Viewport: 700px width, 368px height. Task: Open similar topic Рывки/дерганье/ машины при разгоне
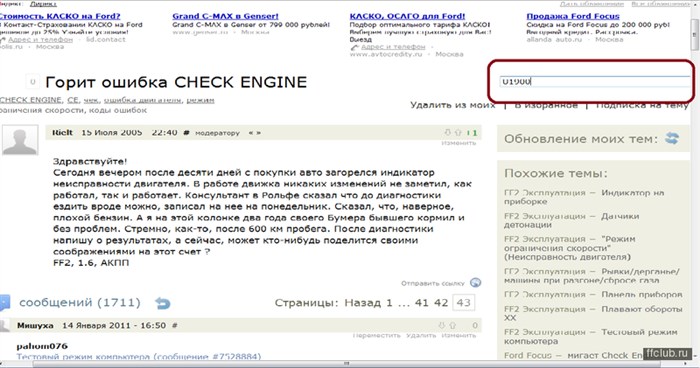pyautogui.click(x=592, y=276)
